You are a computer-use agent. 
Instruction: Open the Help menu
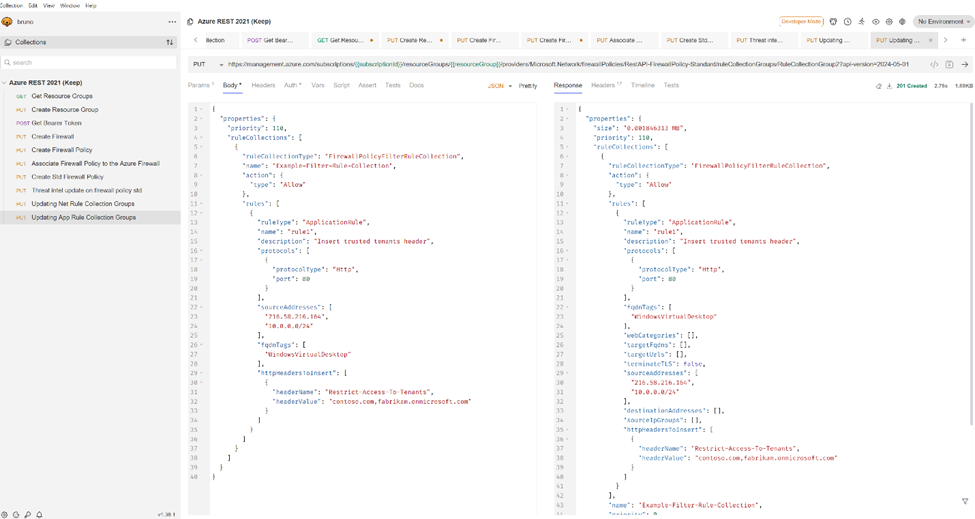91,6
